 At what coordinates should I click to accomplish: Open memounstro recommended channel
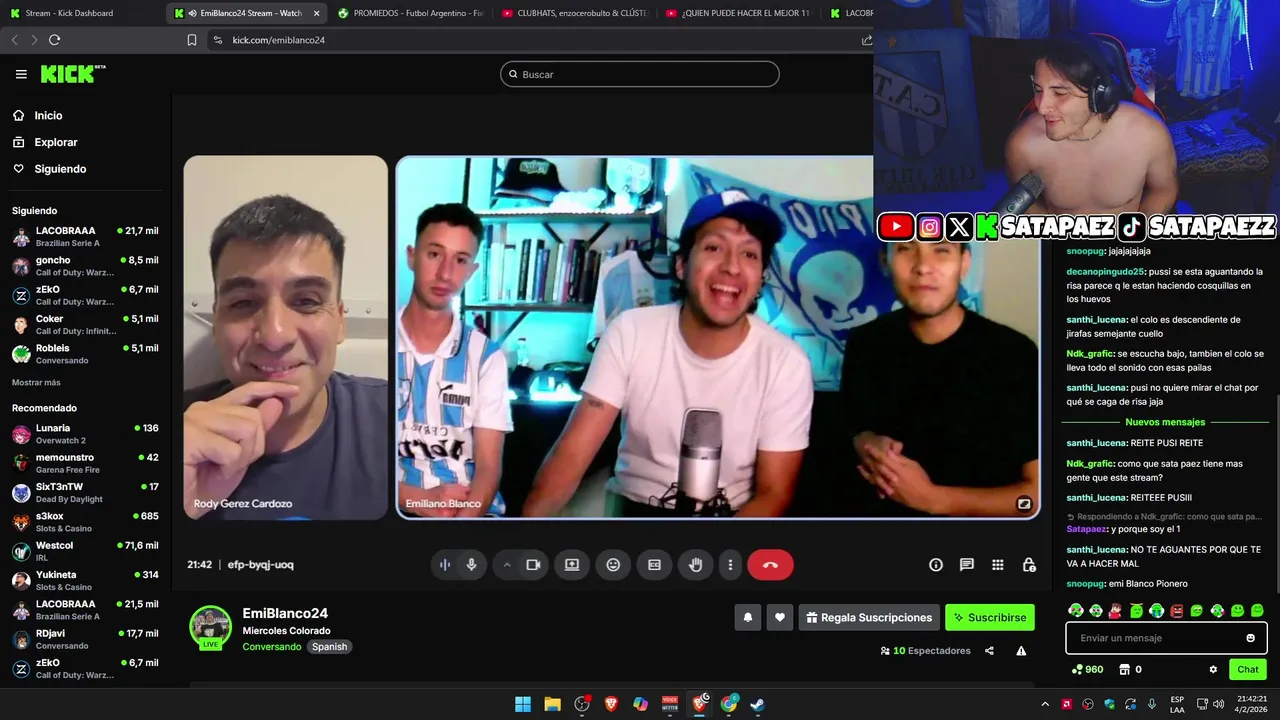coord(85,463)
